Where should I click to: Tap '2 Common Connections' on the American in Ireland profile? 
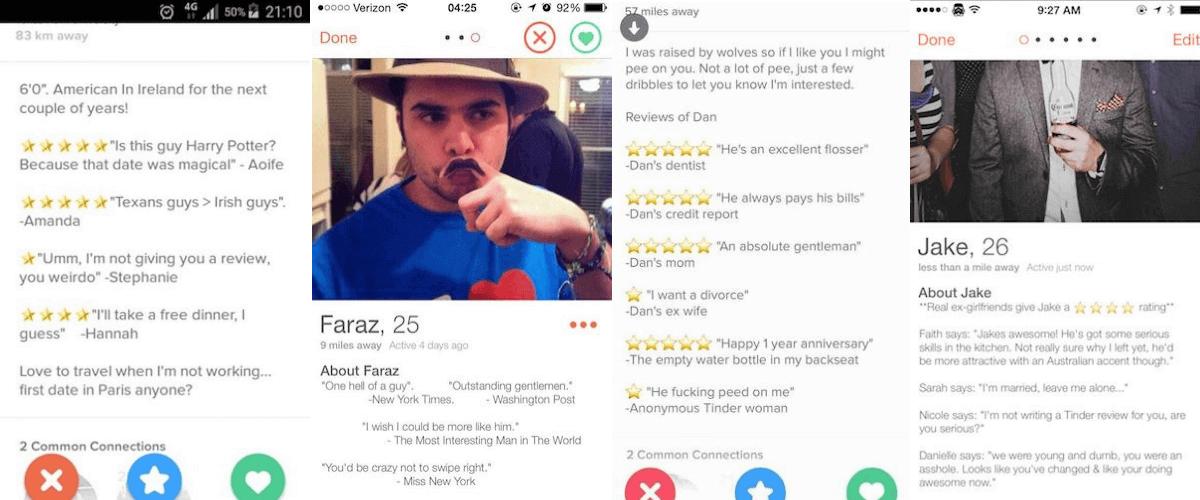pyautogui.click(x=92, y=446)
